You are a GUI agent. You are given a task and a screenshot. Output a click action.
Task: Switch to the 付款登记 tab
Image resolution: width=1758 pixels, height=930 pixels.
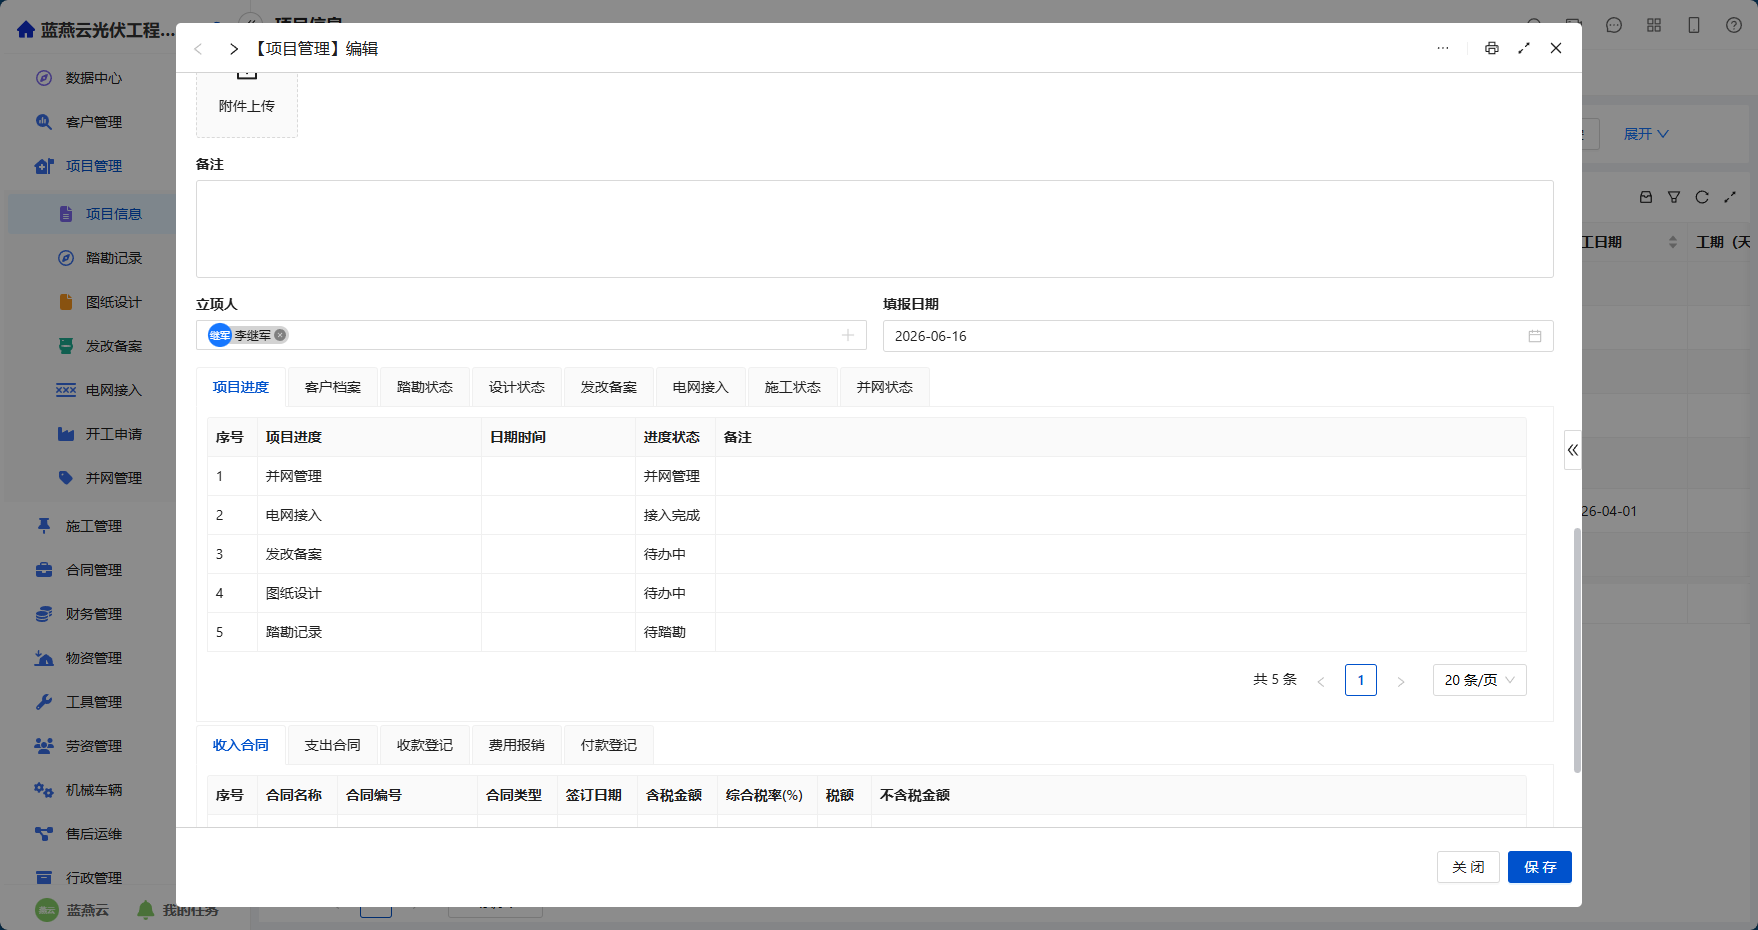coord(609,745)
